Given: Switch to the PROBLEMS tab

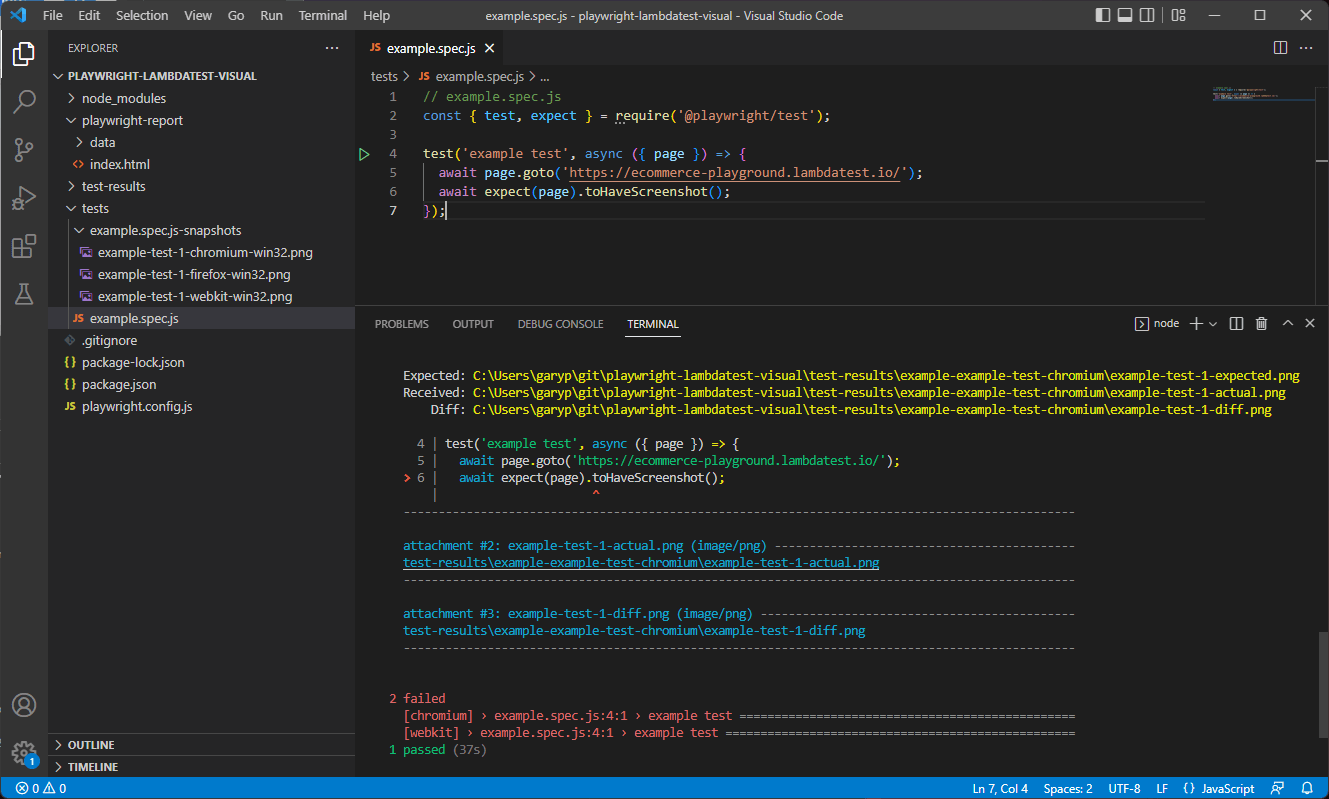Looking at the screenshot, I should point(401,324).
